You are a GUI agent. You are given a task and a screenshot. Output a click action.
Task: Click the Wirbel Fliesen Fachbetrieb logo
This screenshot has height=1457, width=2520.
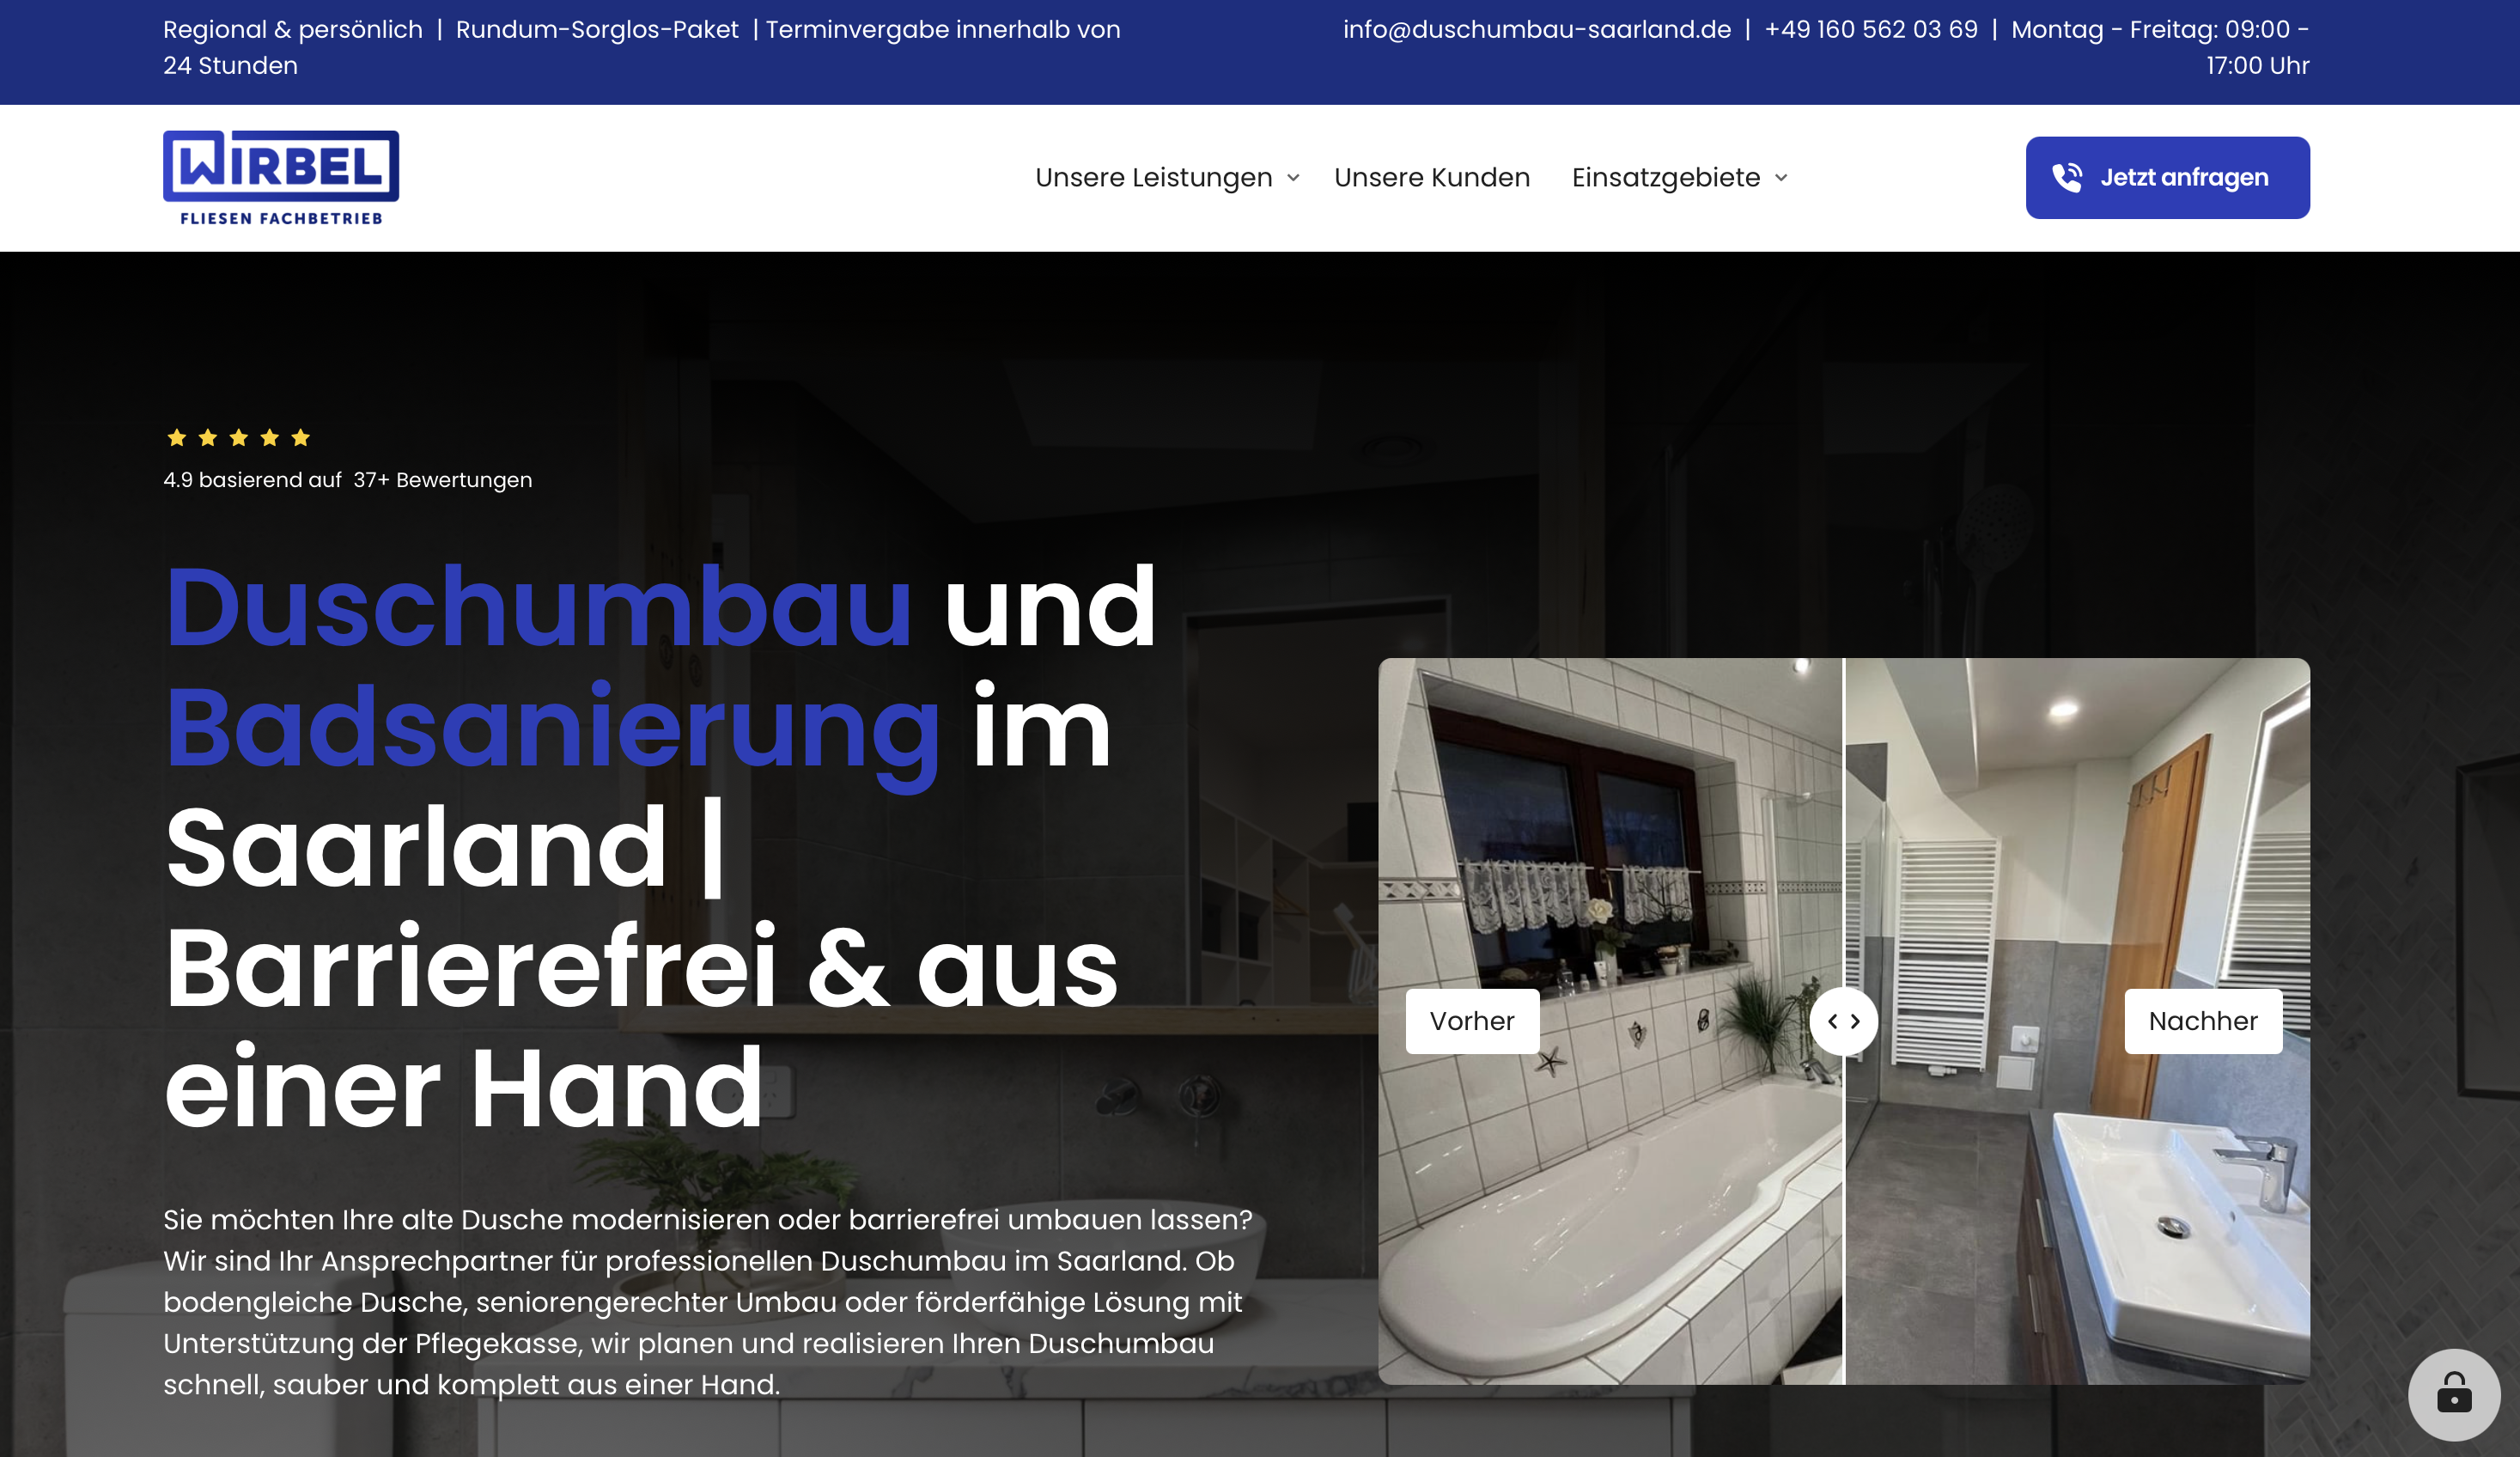281,178
